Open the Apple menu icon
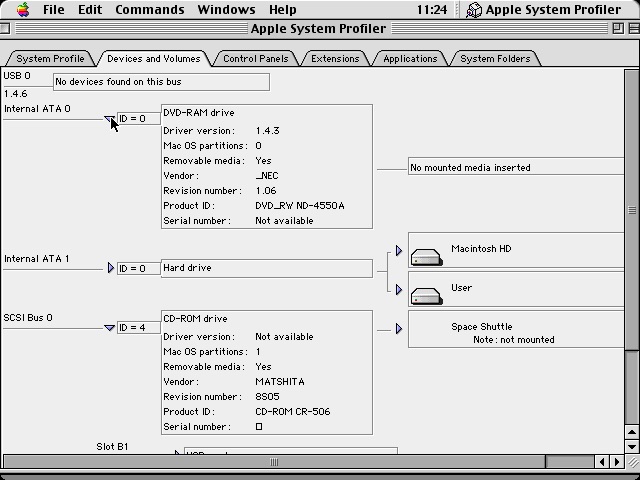The height and width of the screenshot is (480, 640). coord(22,10)
